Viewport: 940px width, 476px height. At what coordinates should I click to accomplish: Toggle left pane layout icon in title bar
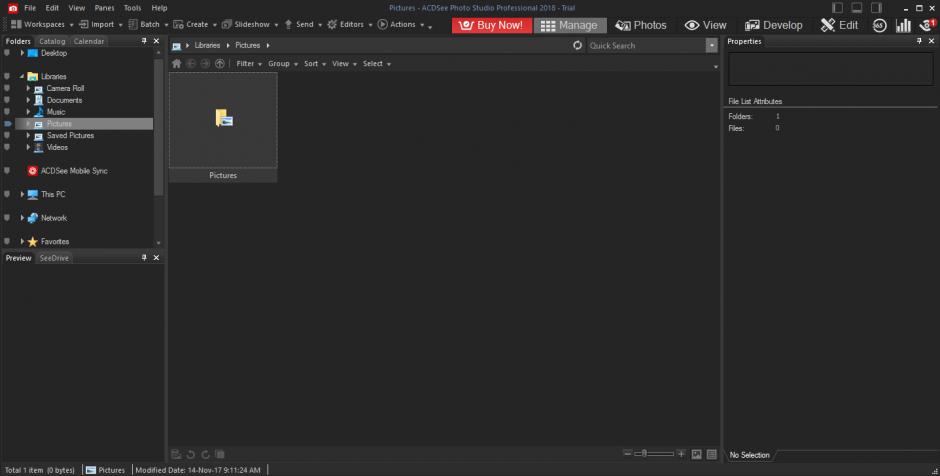837,8
